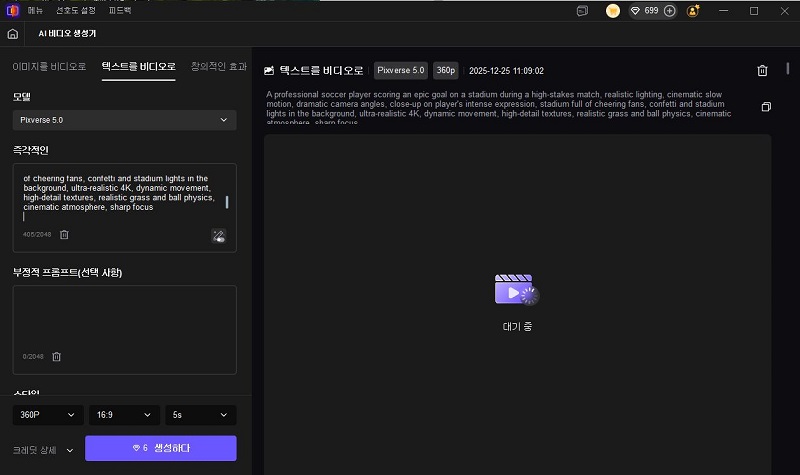Copy the prompt text with copy icon
Image resolution: width=800 pixels, height=475 pixels.
(766, 107)
